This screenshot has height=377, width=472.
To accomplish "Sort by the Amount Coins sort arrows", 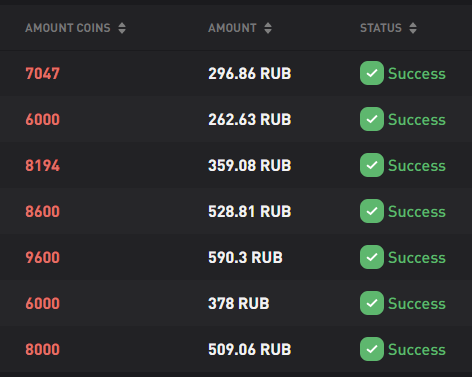I will (x=122, y=28).
